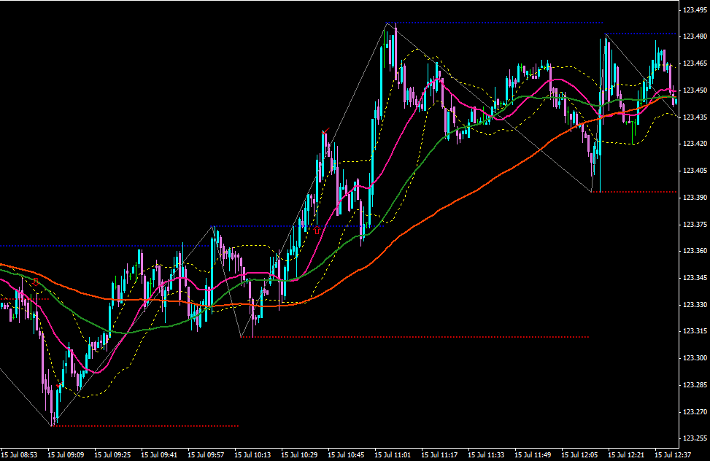Viewport: 710px width, 461px height.
Task: Click the 123.375 price label
Action: pyautogui.click(x=696, y=224)
